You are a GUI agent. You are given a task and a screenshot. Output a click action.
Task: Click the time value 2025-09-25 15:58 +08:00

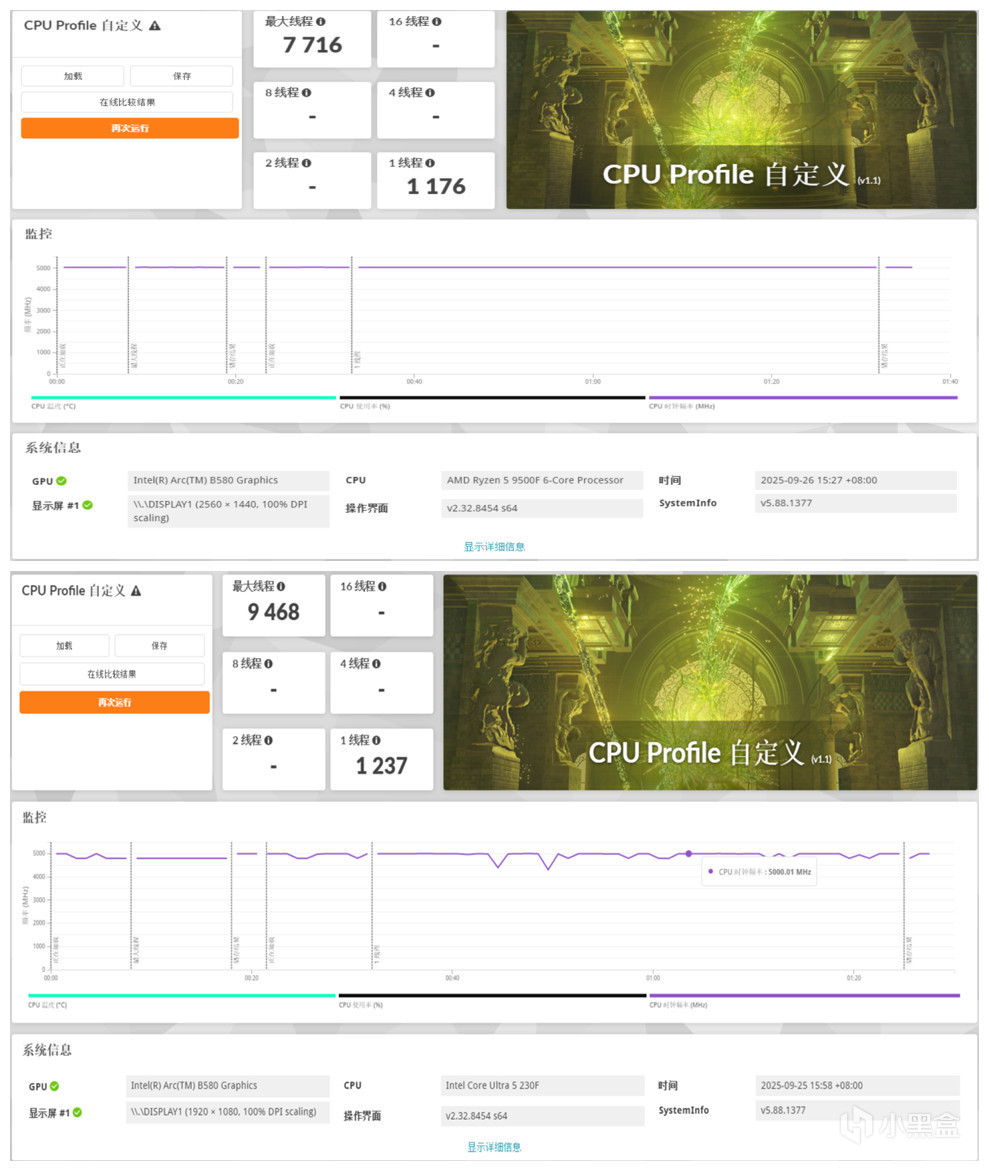(858, 1086)
